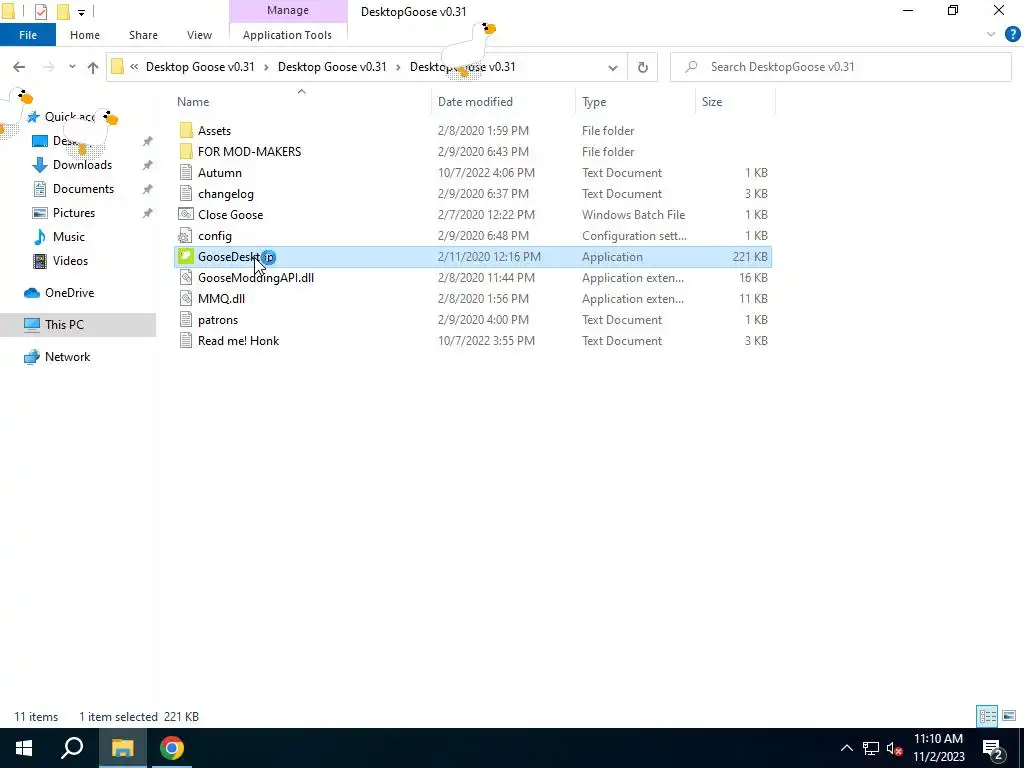Open the Assets folder icon
The height and width of the screenshot is (768, 1024).
point(186,131)
